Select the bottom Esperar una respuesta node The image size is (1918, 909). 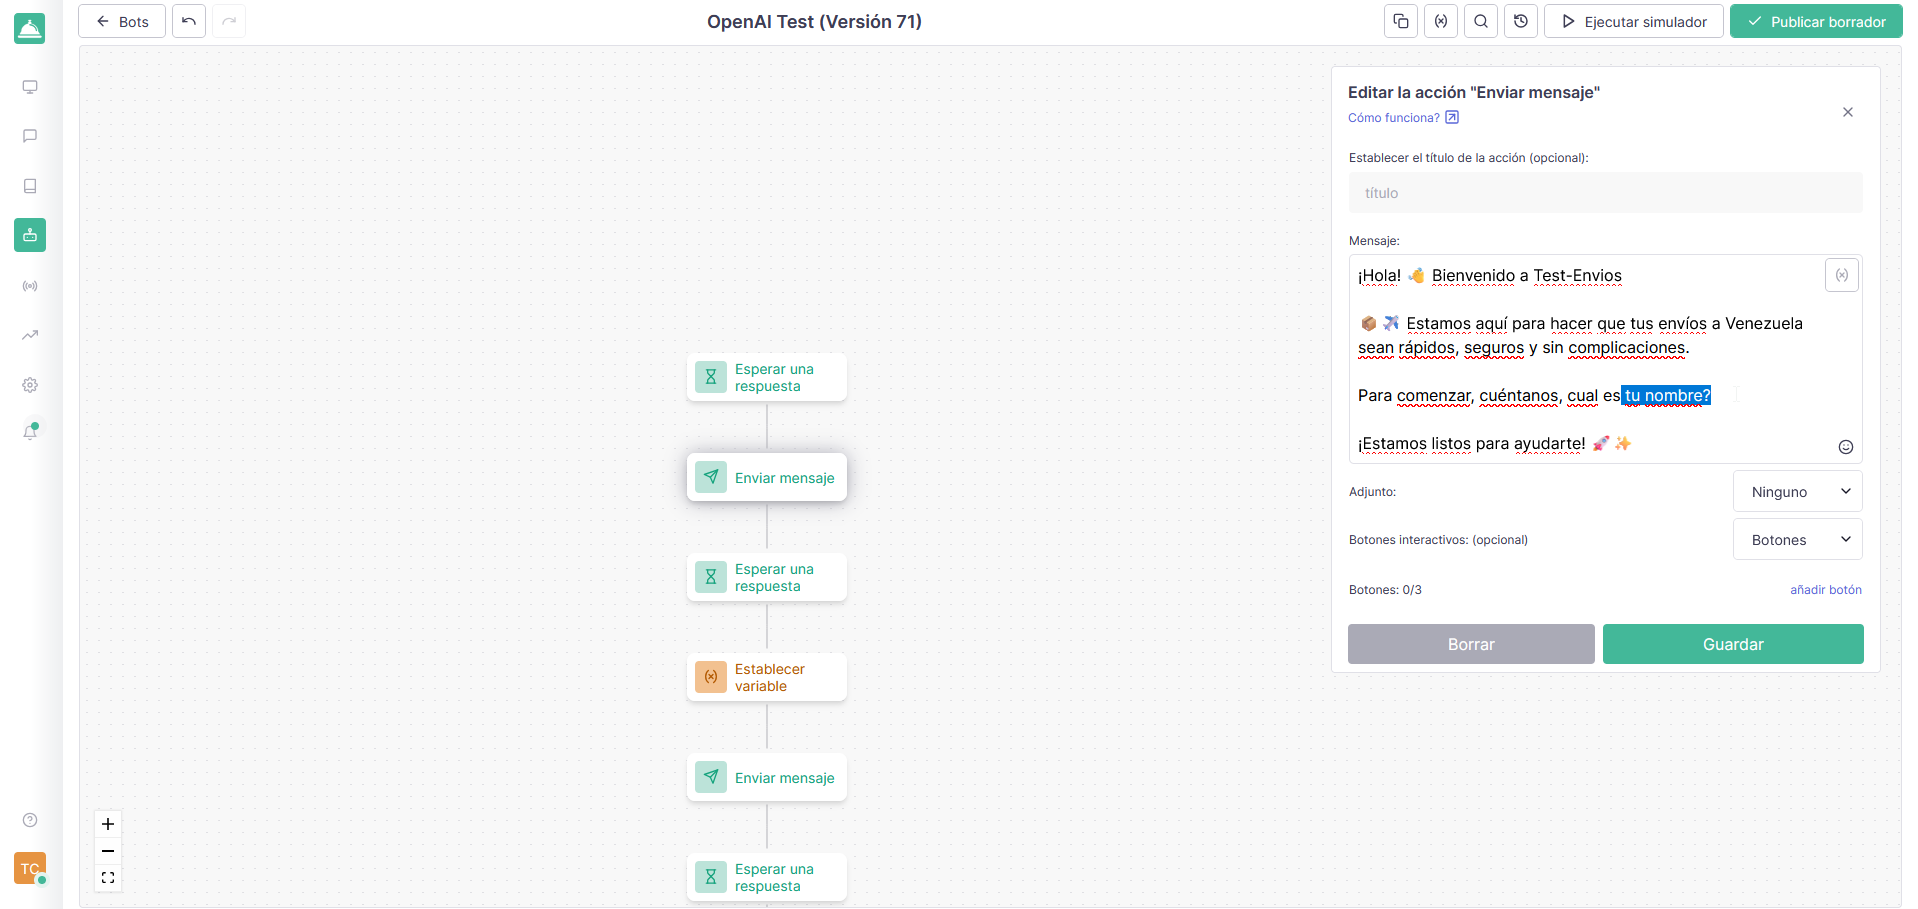[x=767, y=877]
